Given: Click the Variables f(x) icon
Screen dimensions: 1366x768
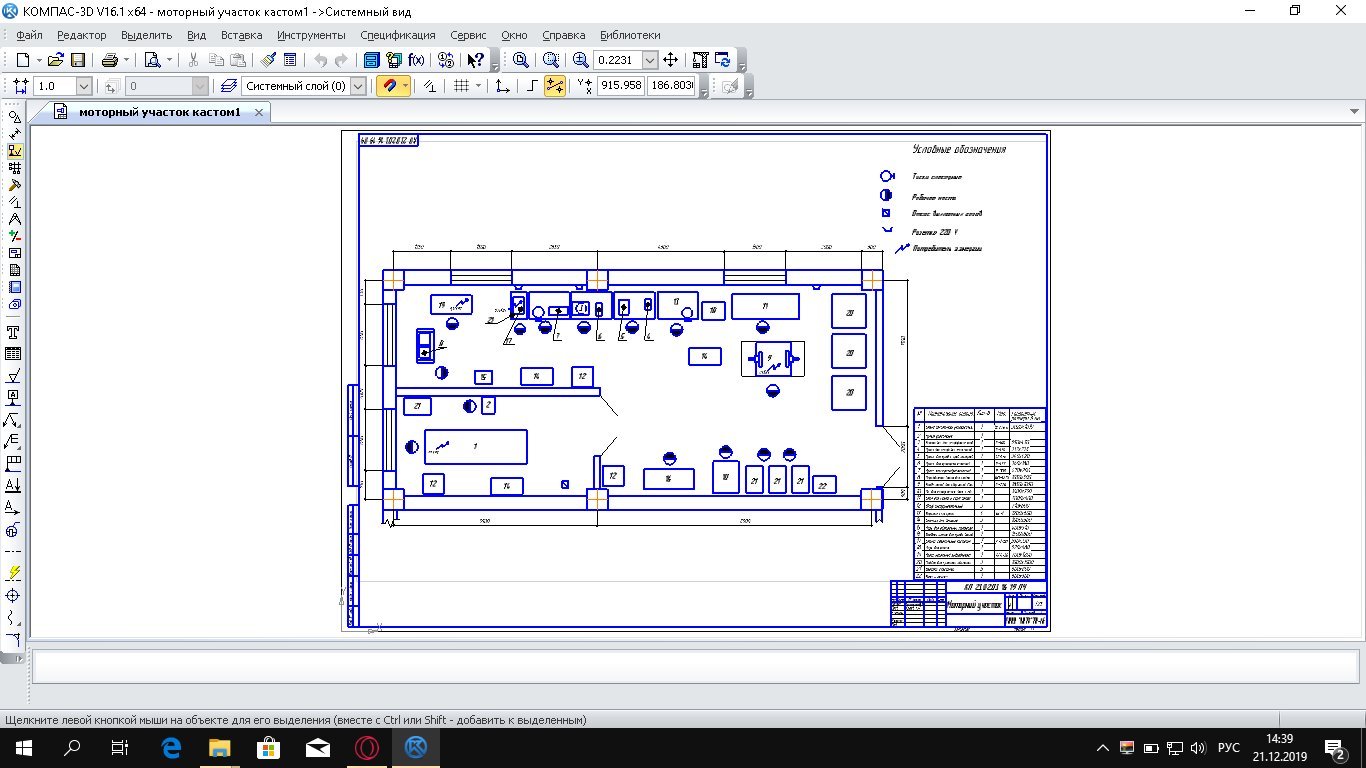Looking at the screenshot, I should 417,60.
